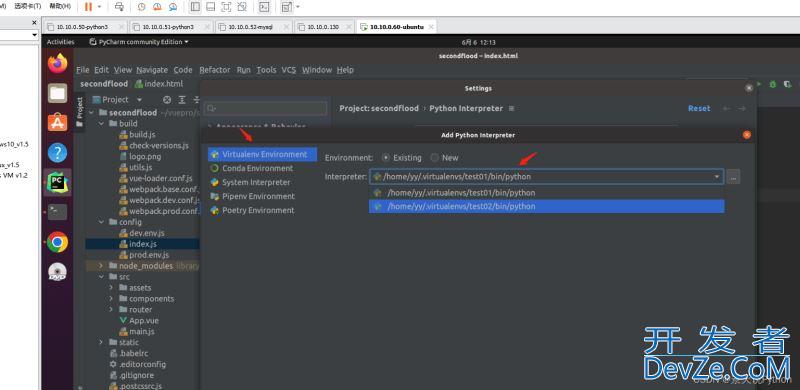Click the take snapshot clock icon
The width and height of the screenshot is (800, 390).
pos(141,7)
